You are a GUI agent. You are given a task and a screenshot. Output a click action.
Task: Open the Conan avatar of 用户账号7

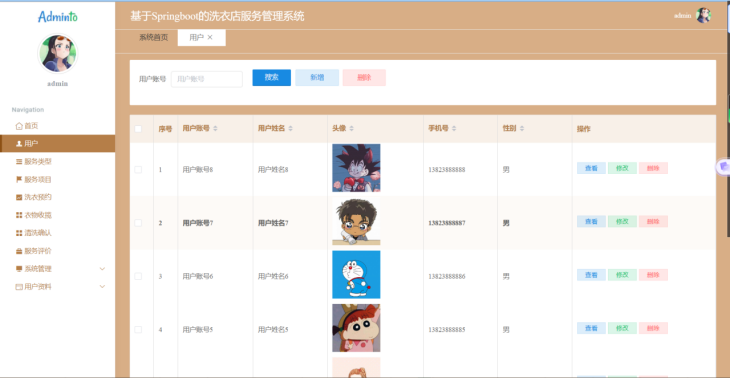coord(356,221)
